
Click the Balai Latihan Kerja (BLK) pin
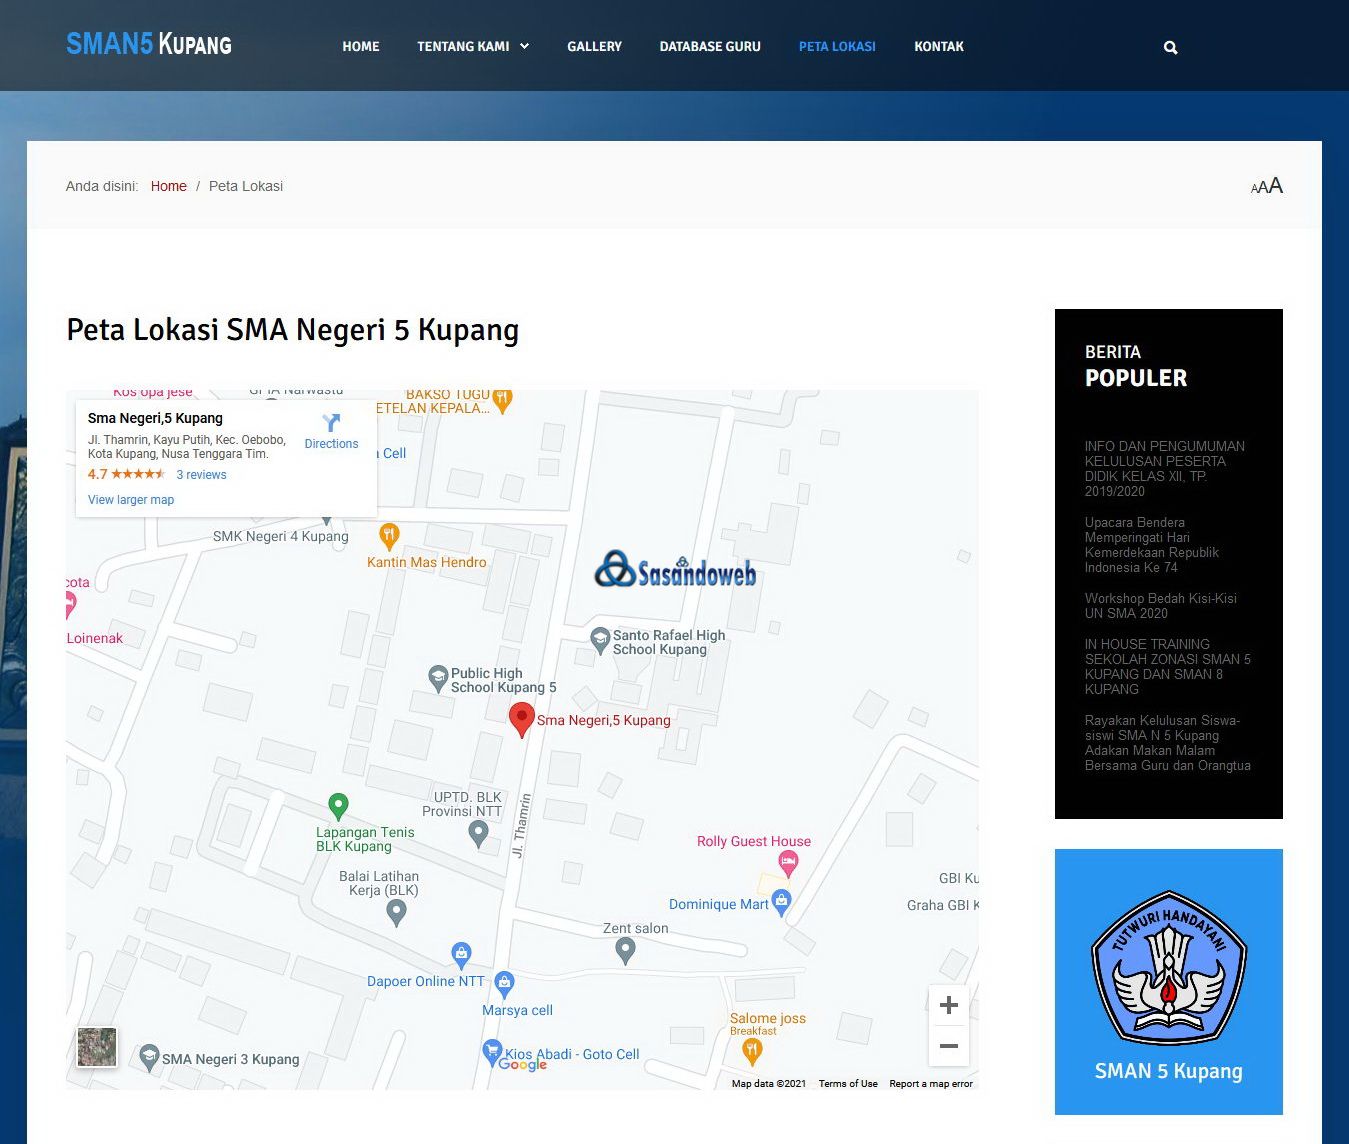[x=396, y=912]
